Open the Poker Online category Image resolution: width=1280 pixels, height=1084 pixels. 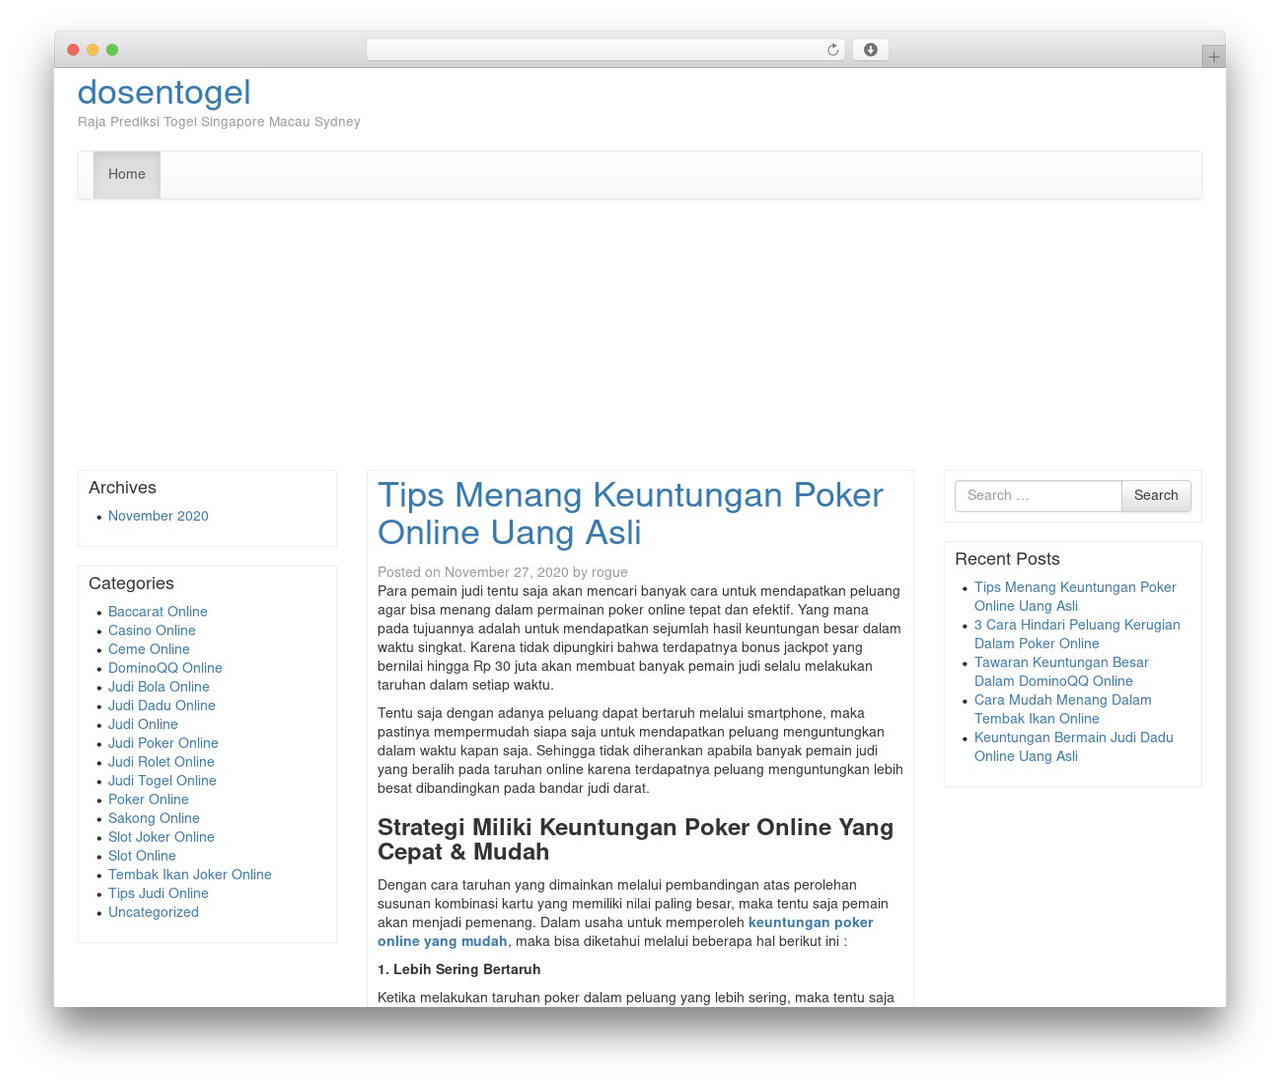point(148,800)
